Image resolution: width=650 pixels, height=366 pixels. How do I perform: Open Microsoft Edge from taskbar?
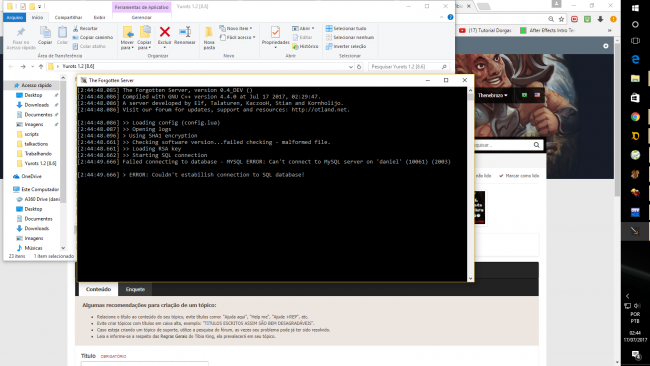[x=635, y=60]
